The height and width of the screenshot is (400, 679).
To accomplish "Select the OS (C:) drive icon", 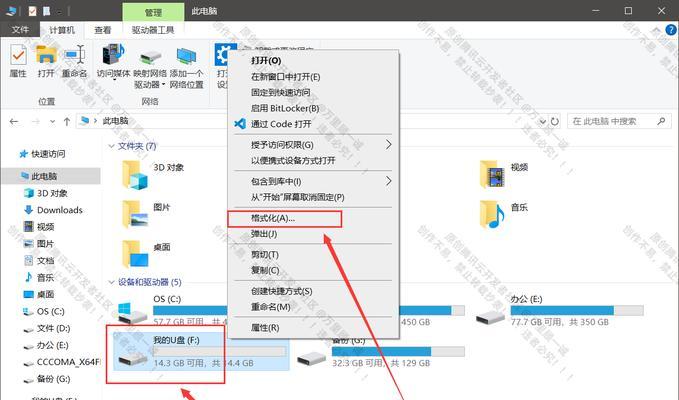I will point(132,313).
